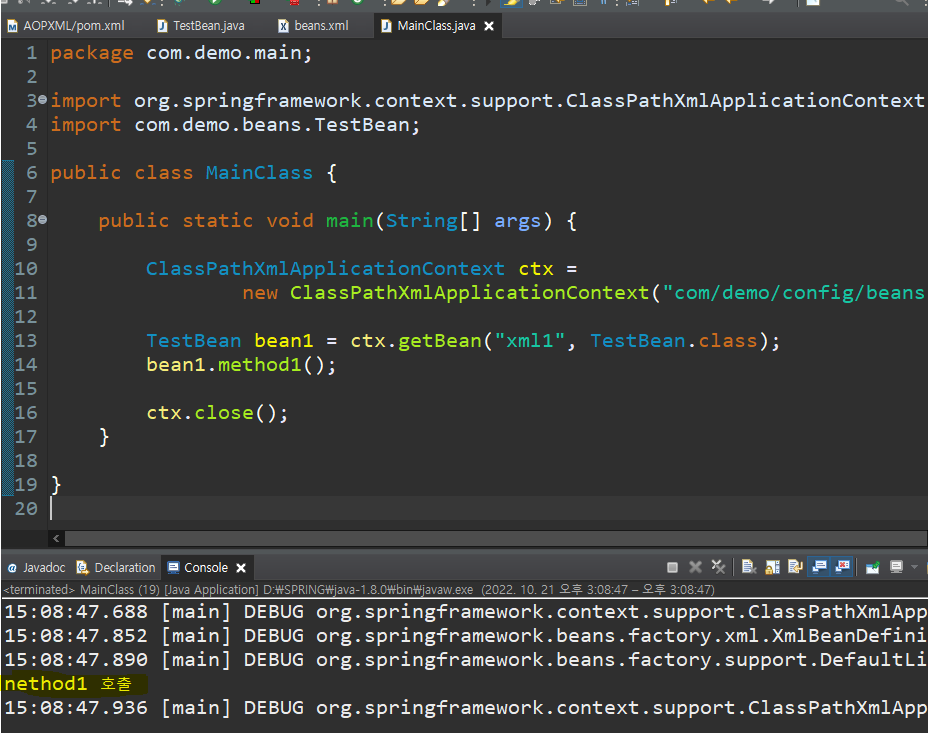Open the Display Selected Console dropdown arrow

914,567
